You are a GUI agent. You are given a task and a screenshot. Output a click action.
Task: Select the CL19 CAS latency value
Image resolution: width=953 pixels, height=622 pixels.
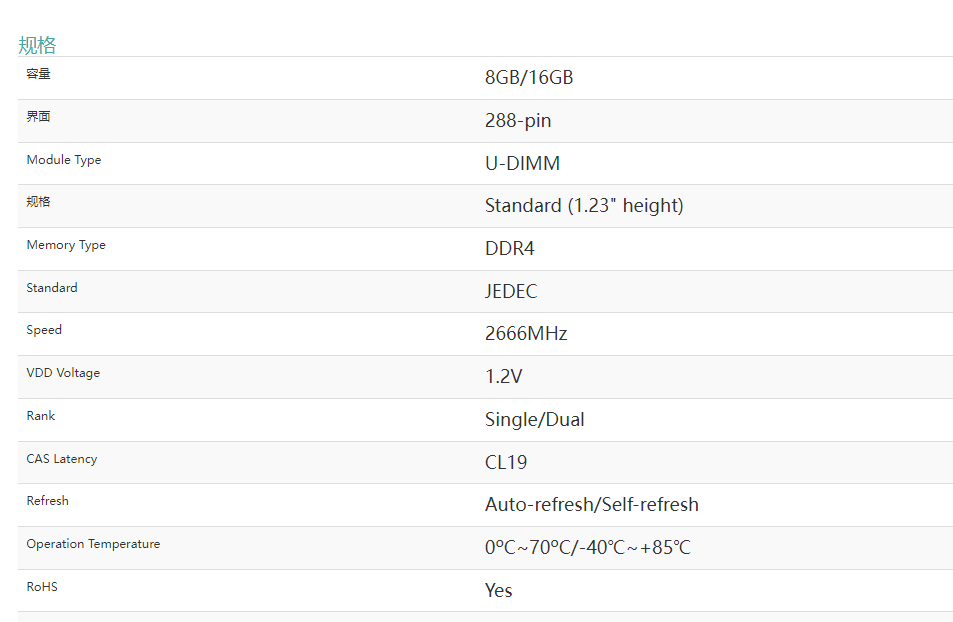(x=506, y=462)
